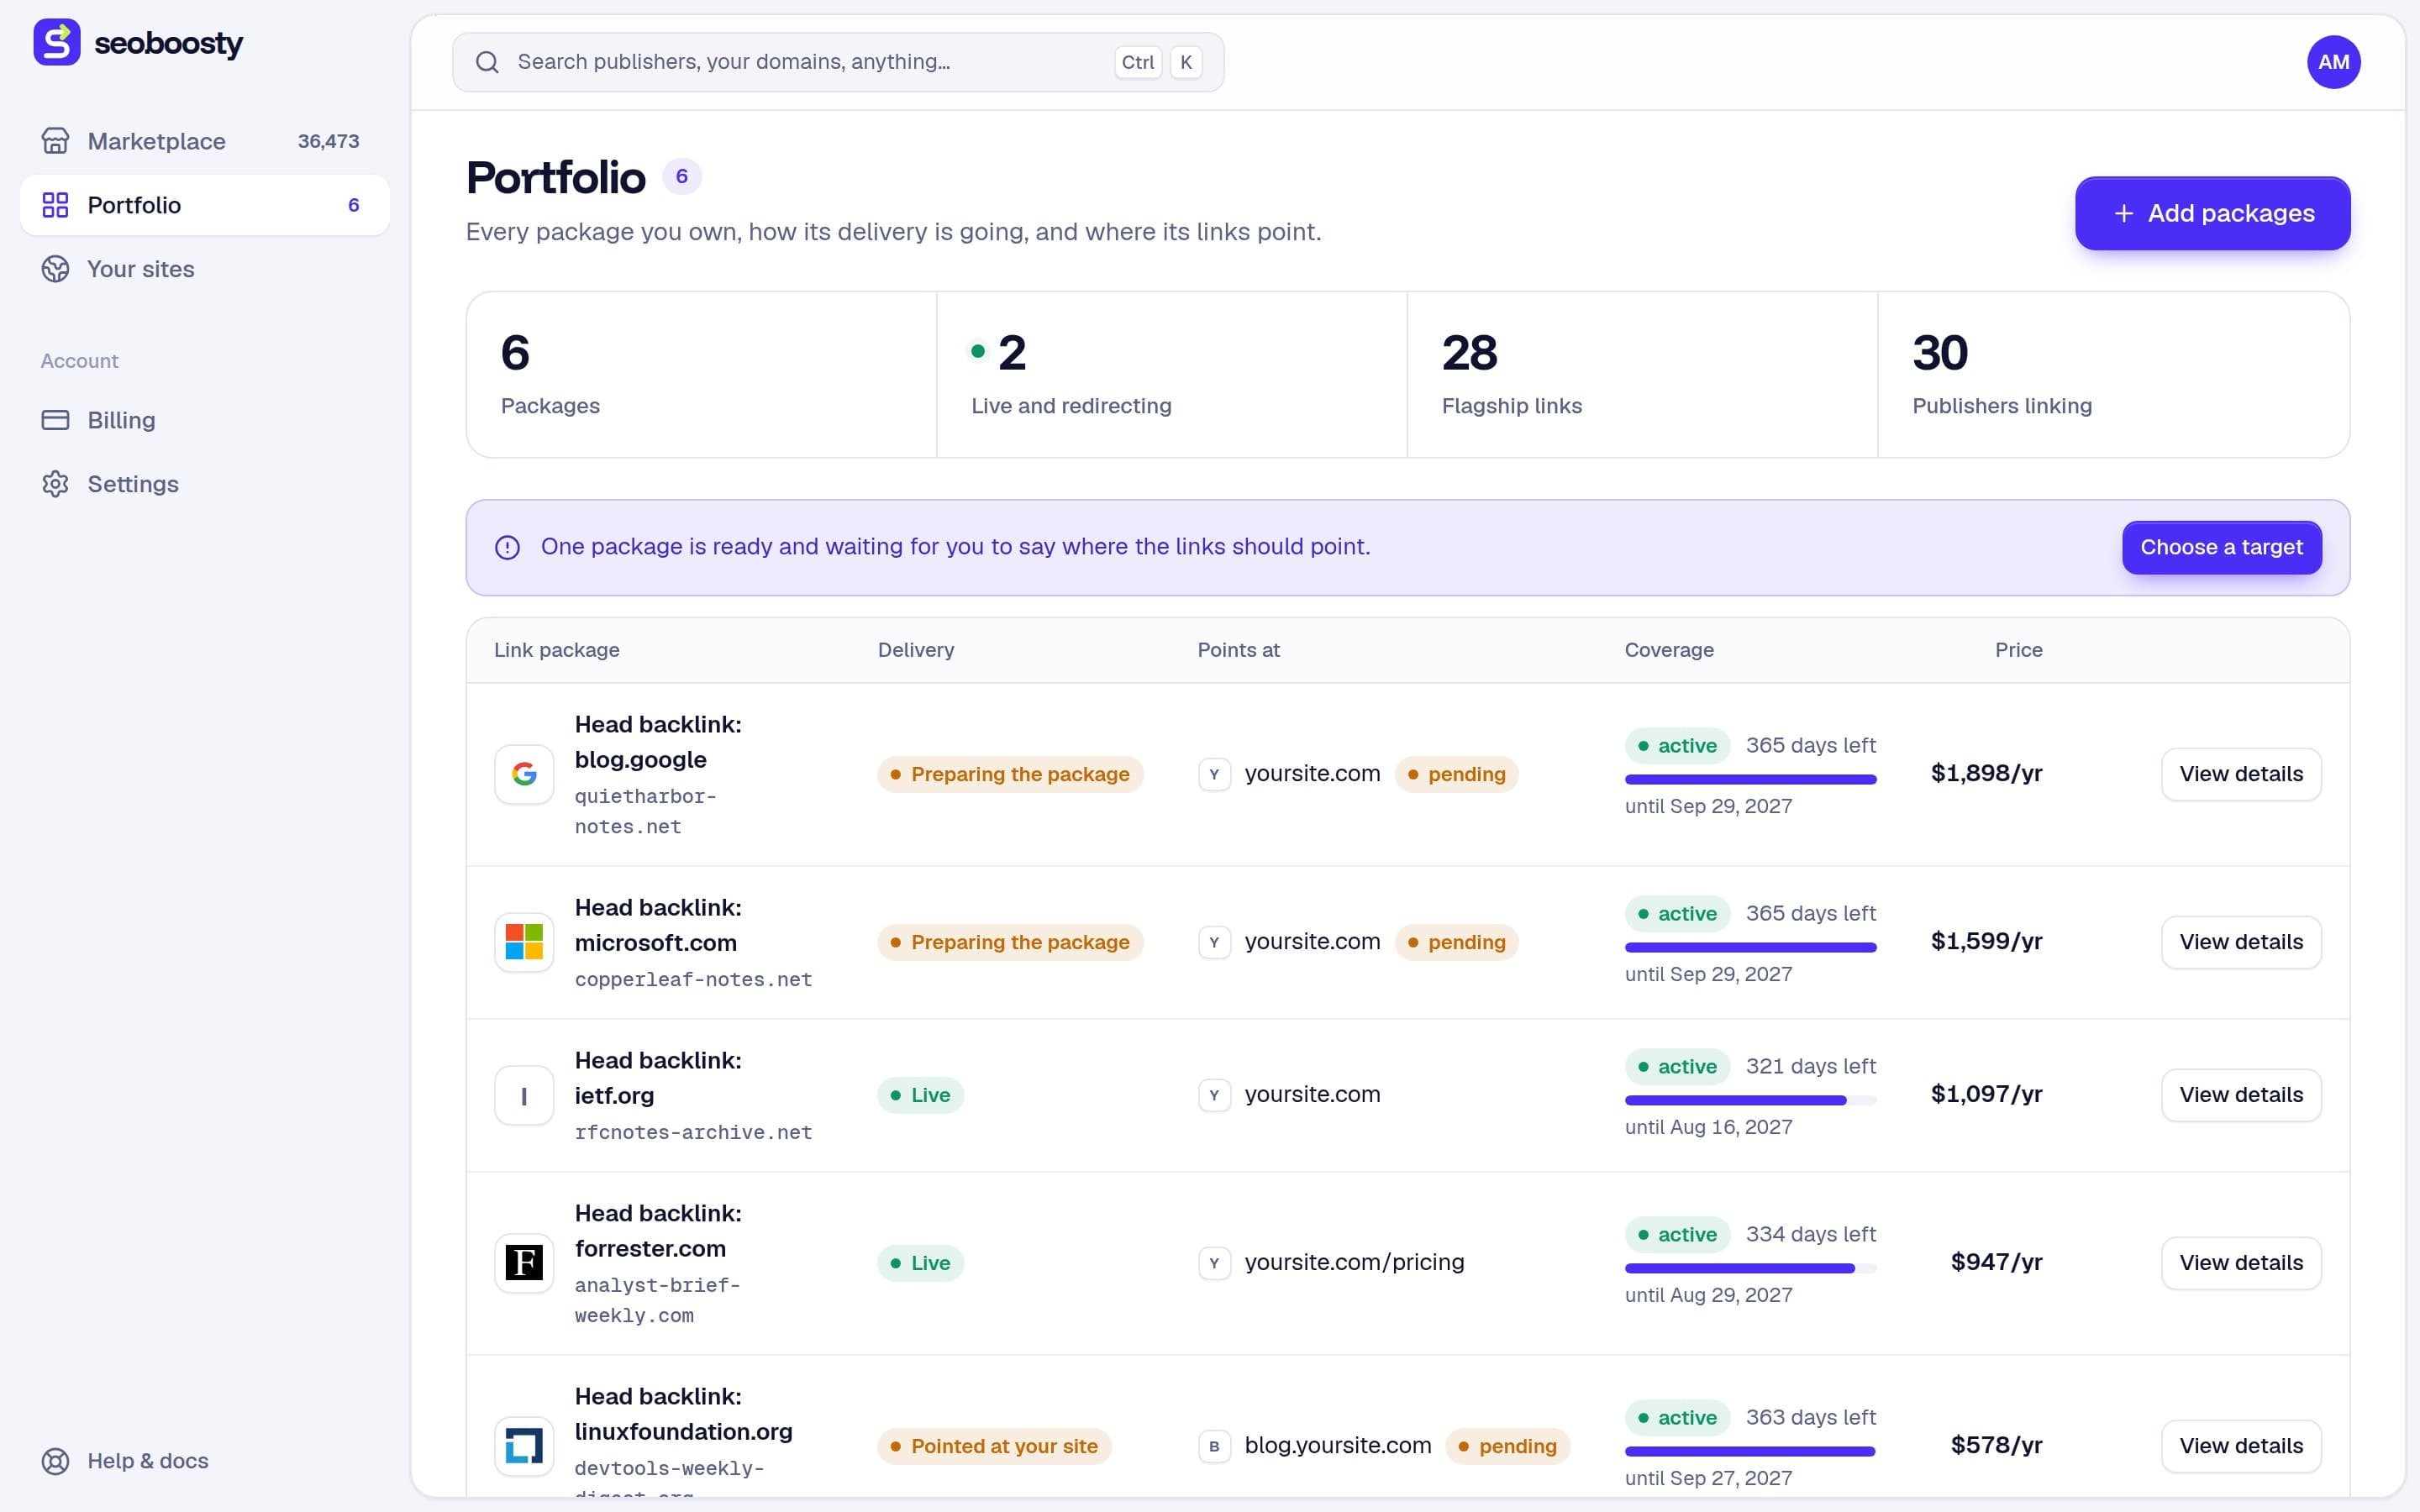Click the Add packages button
2420x1512 pixels.
2212,213
